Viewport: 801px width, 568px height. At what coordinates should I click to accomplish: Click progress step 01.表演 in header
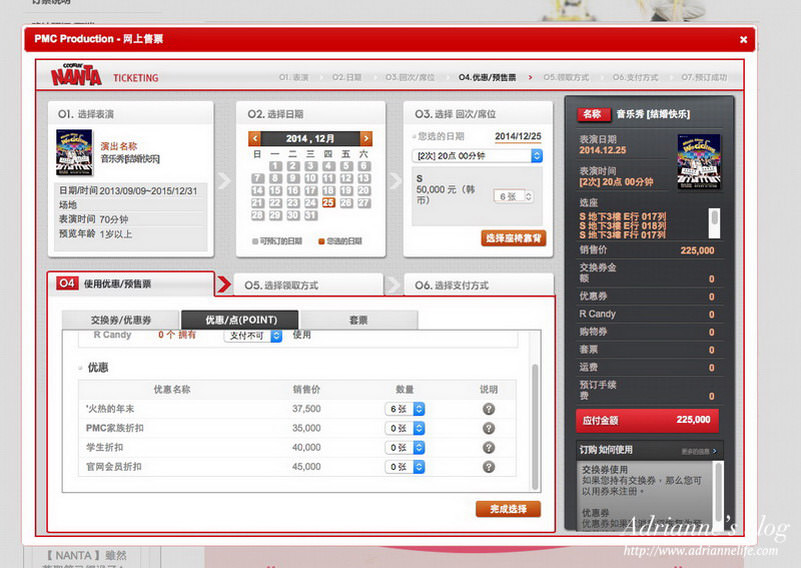pos(294,77)
